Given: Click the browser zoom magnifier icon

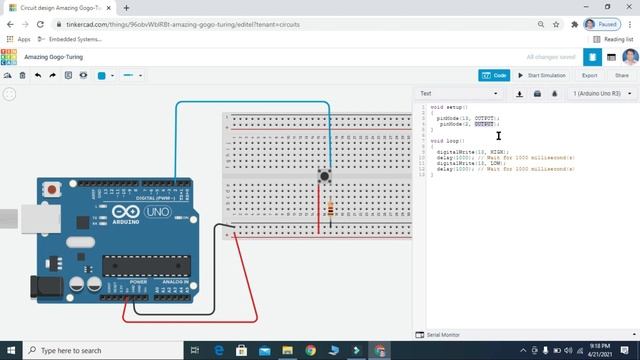Looking at the screenshot, I should click(541, 24).
